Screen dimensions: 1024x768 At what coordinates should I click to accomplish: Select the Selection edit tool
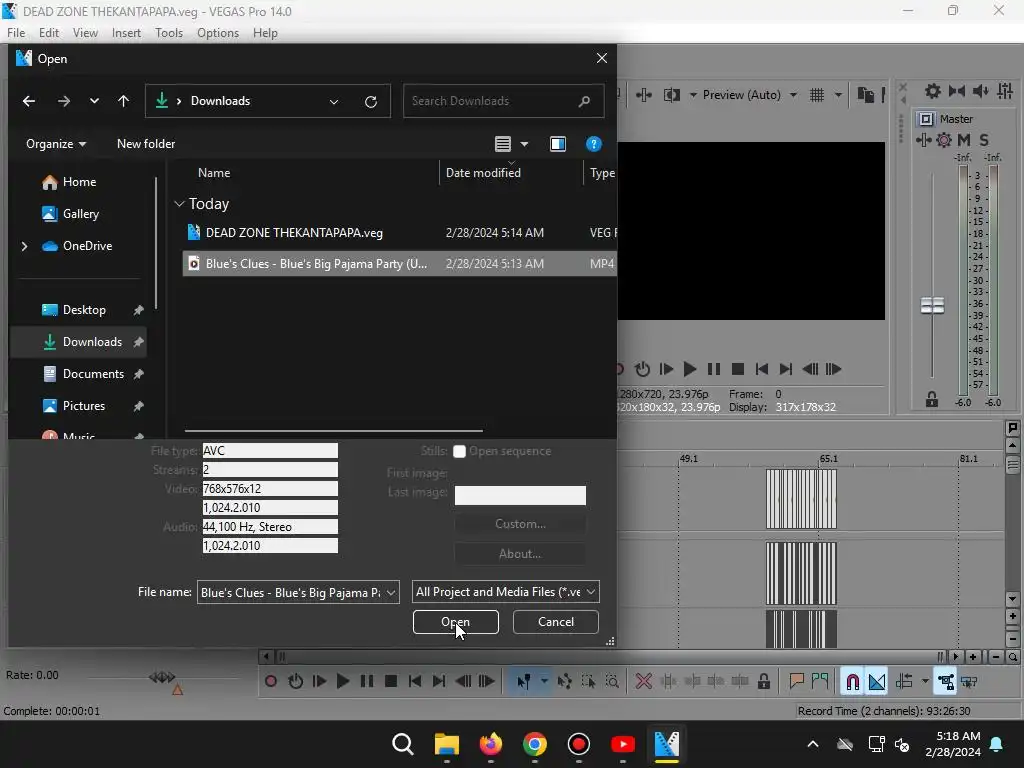click(x=588, y=682)
